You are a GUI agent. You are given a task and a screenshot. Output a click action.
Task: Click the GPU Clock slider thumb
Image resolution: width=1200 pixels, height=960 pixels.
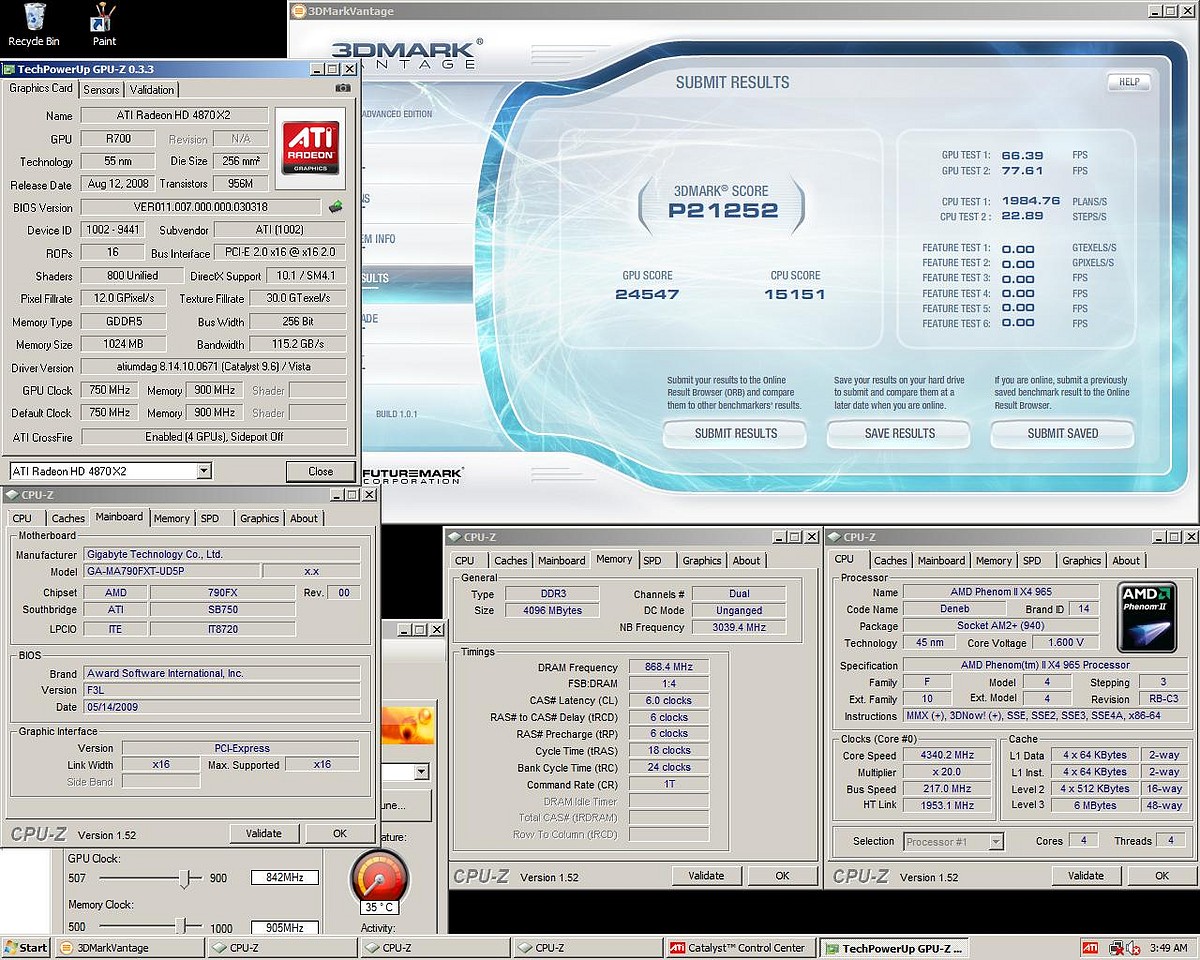[185, 878]
